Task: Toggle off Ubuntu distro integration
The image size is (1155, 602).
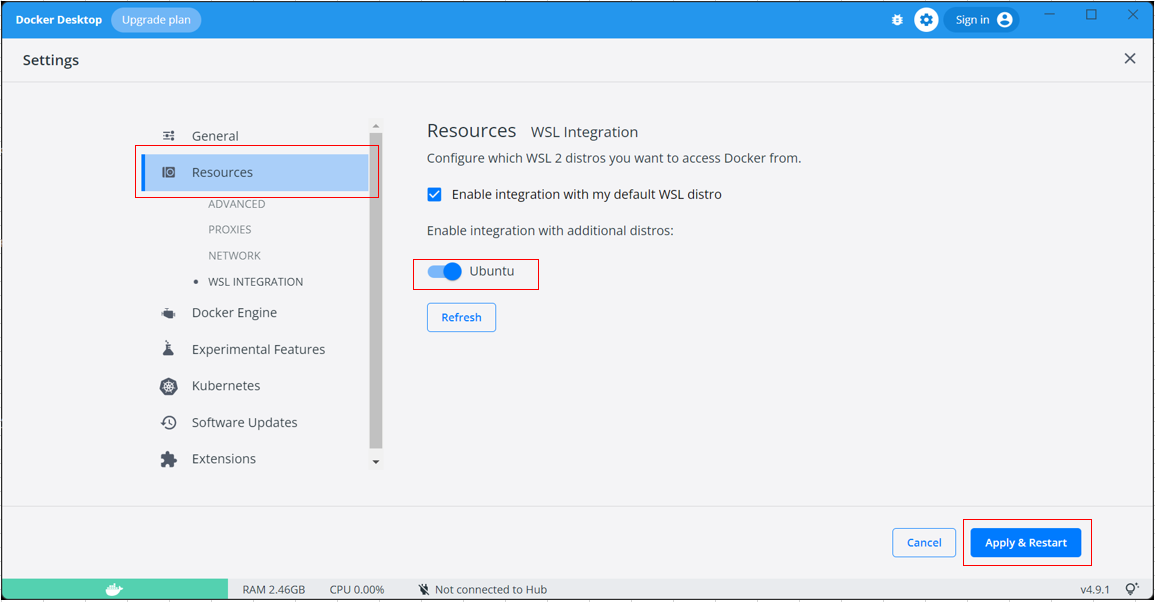Action: coord(444,271)
